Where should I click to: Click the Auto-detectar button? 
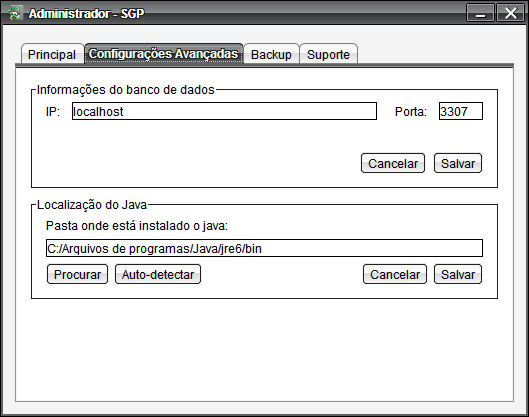[x=158, y=274]
